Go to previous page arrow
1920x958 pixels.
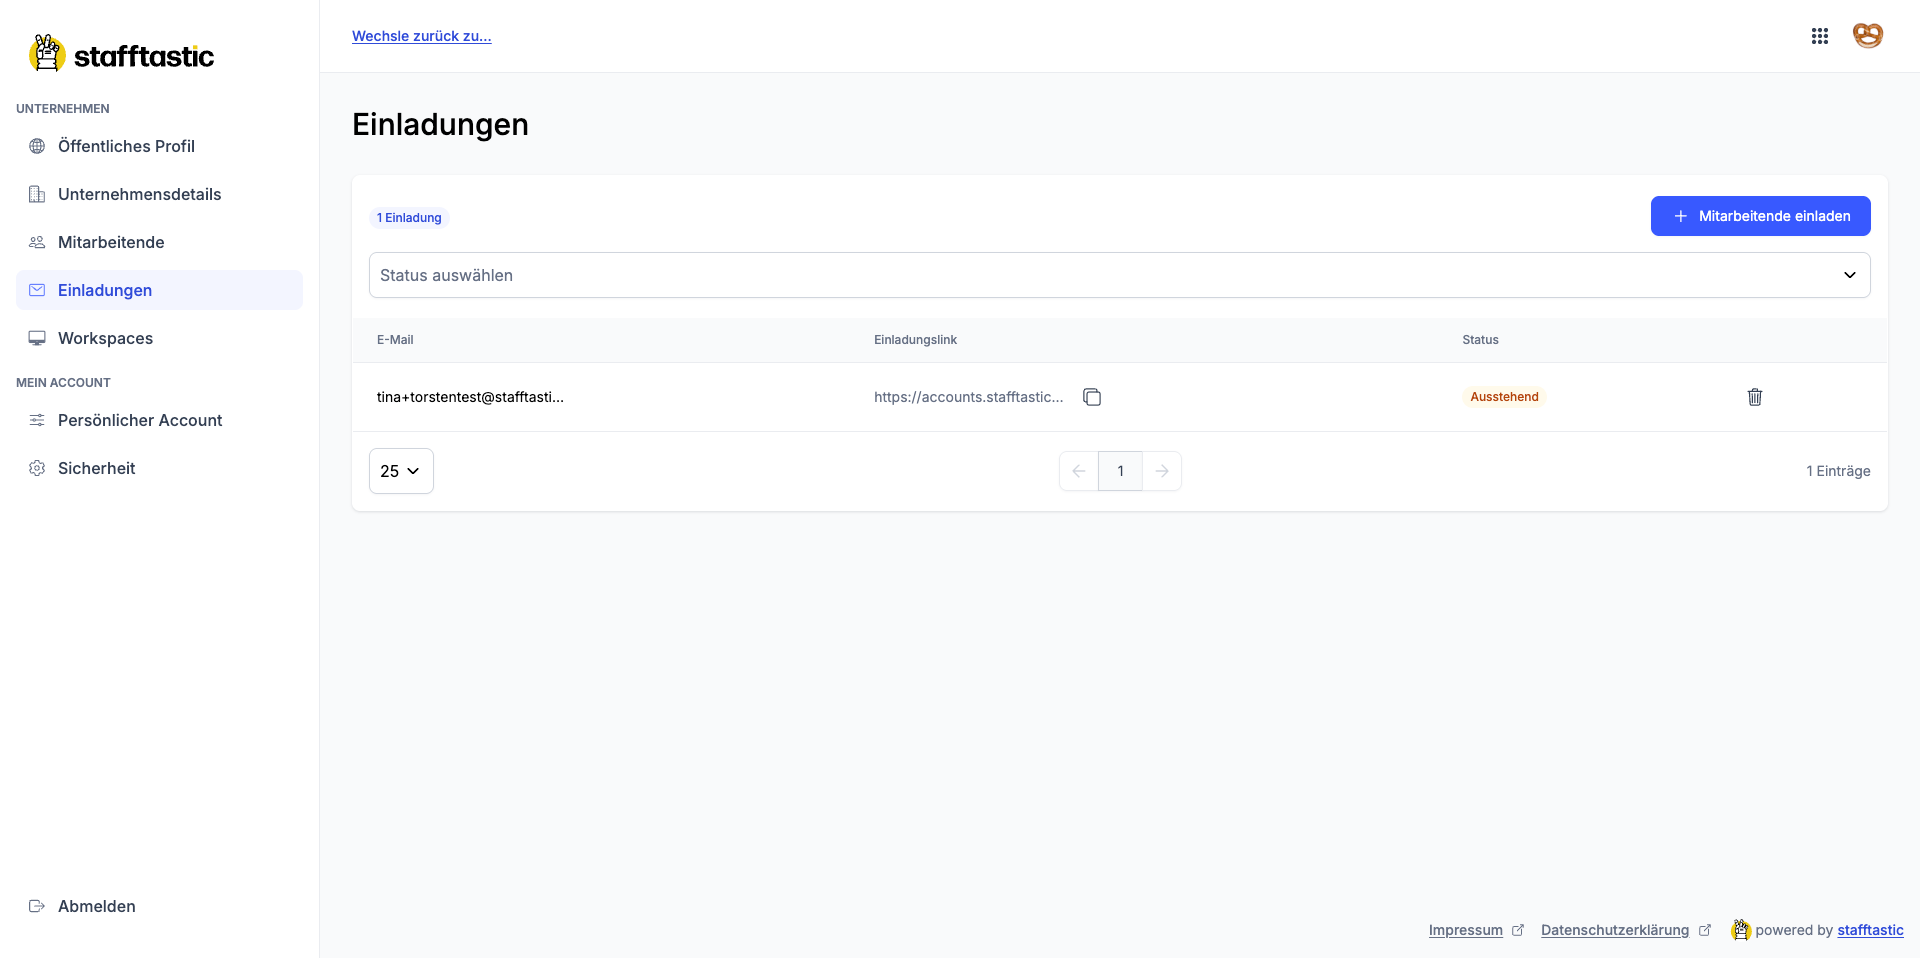1079,471
